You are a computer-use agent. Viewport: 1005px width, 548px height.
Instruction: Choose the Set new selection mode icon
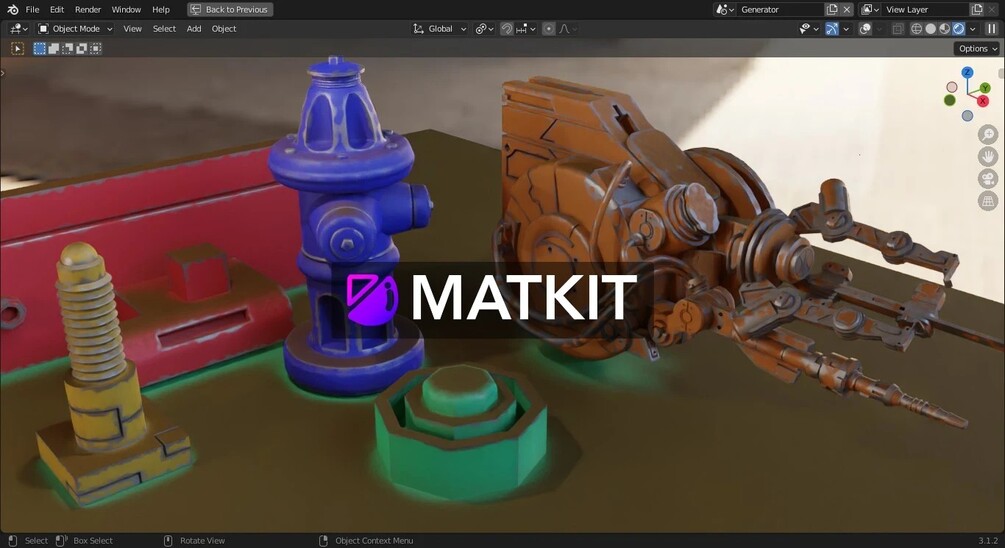click(40, 49)
